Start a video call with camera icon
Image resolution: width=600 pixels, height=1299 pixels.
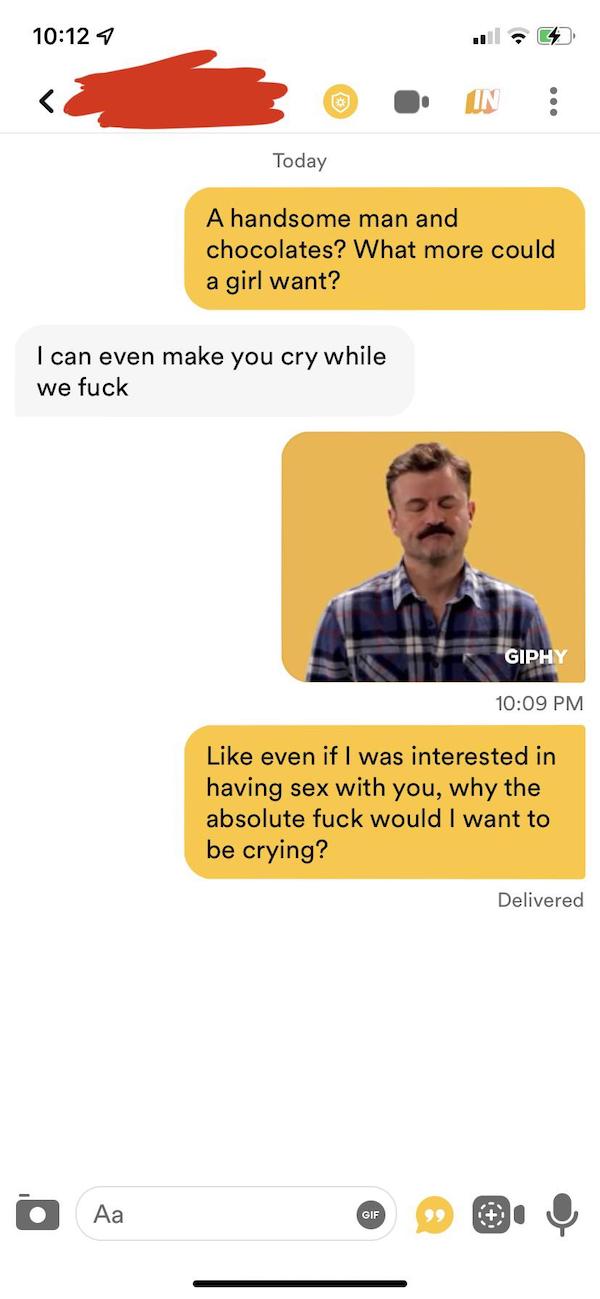coord(411,101)
